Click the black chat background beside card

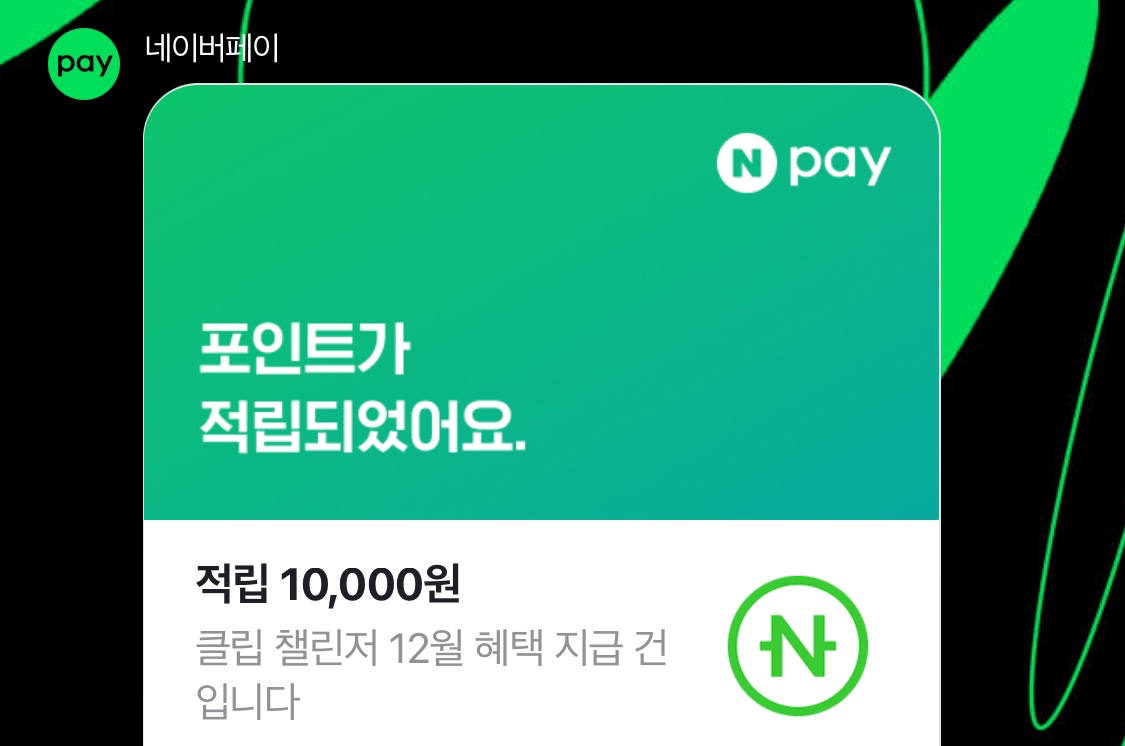pyautogui.click(x=72, y=430)
